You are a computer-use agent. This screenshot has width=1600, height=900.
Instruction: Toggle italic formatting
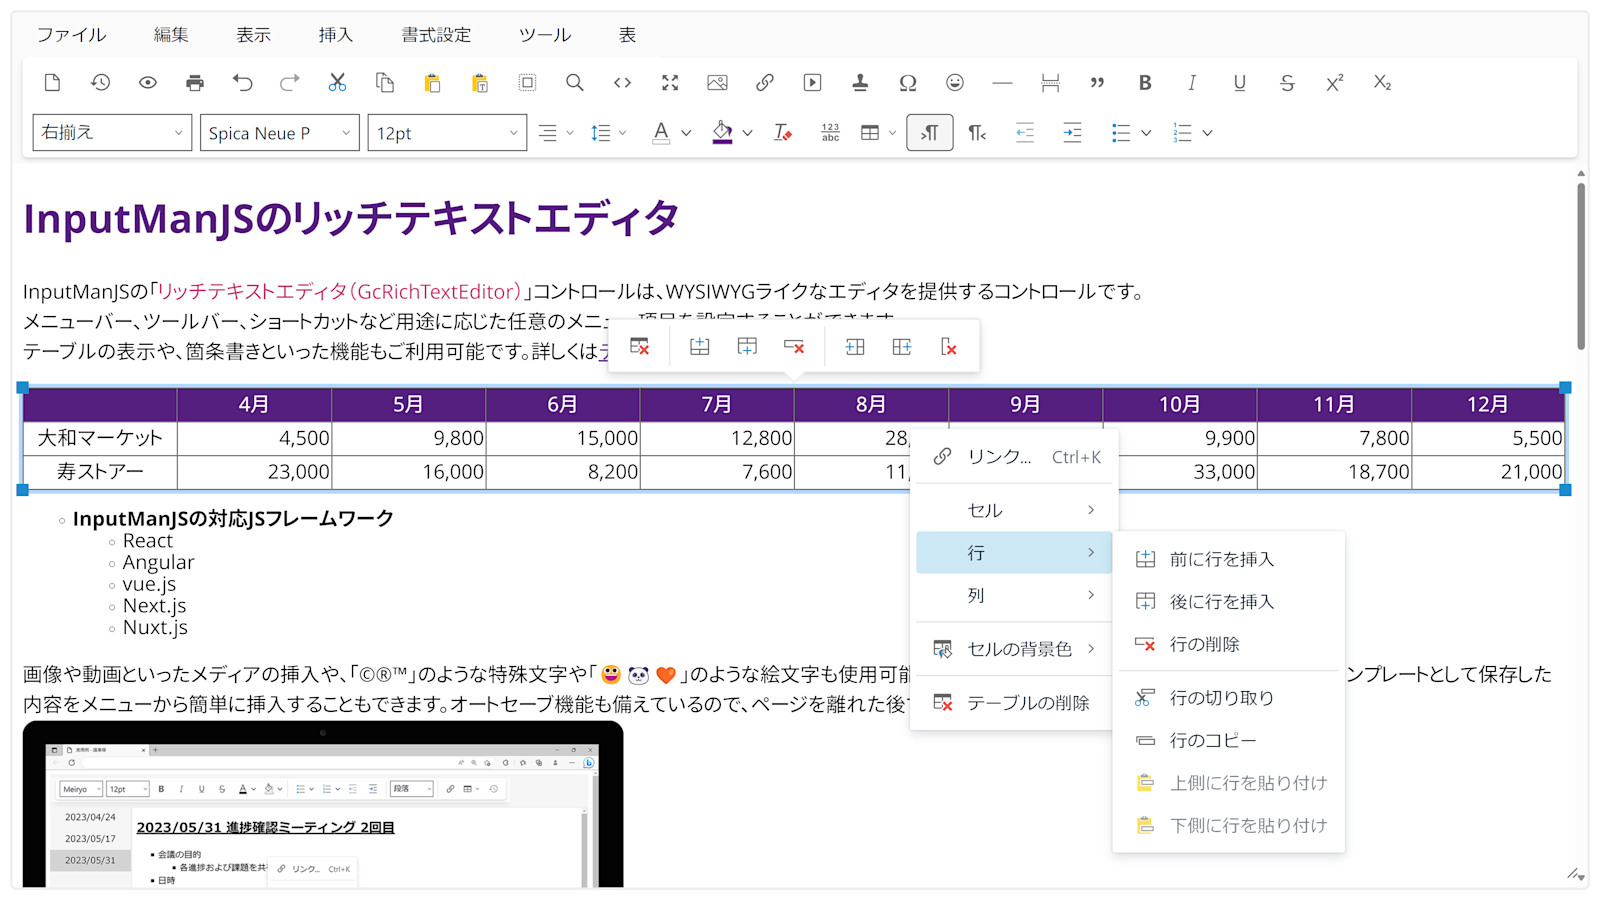(x=1192, y=83)
